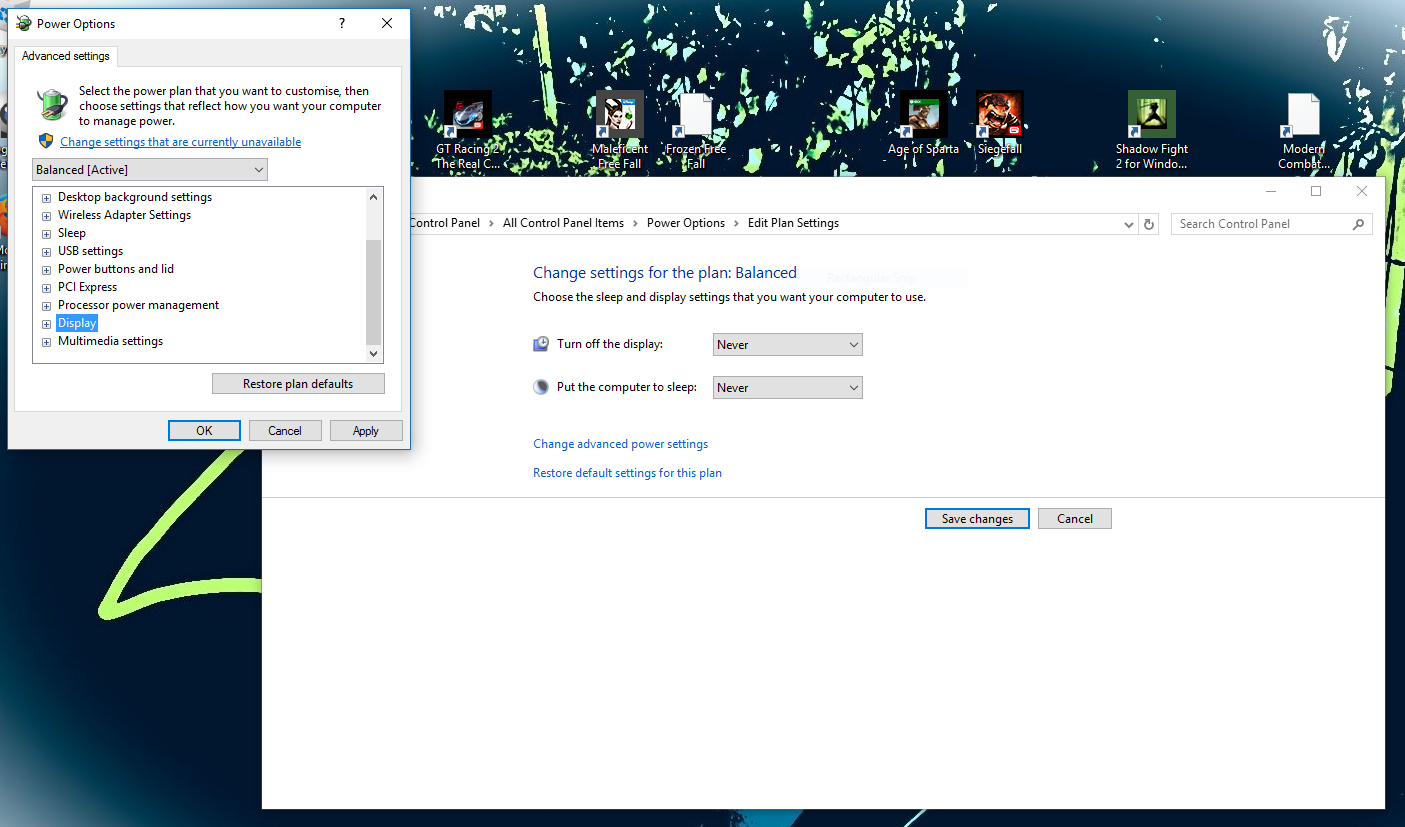Screen dimensions: 1405x827
Task: Click the help question mark button
Action: (342, 24)
